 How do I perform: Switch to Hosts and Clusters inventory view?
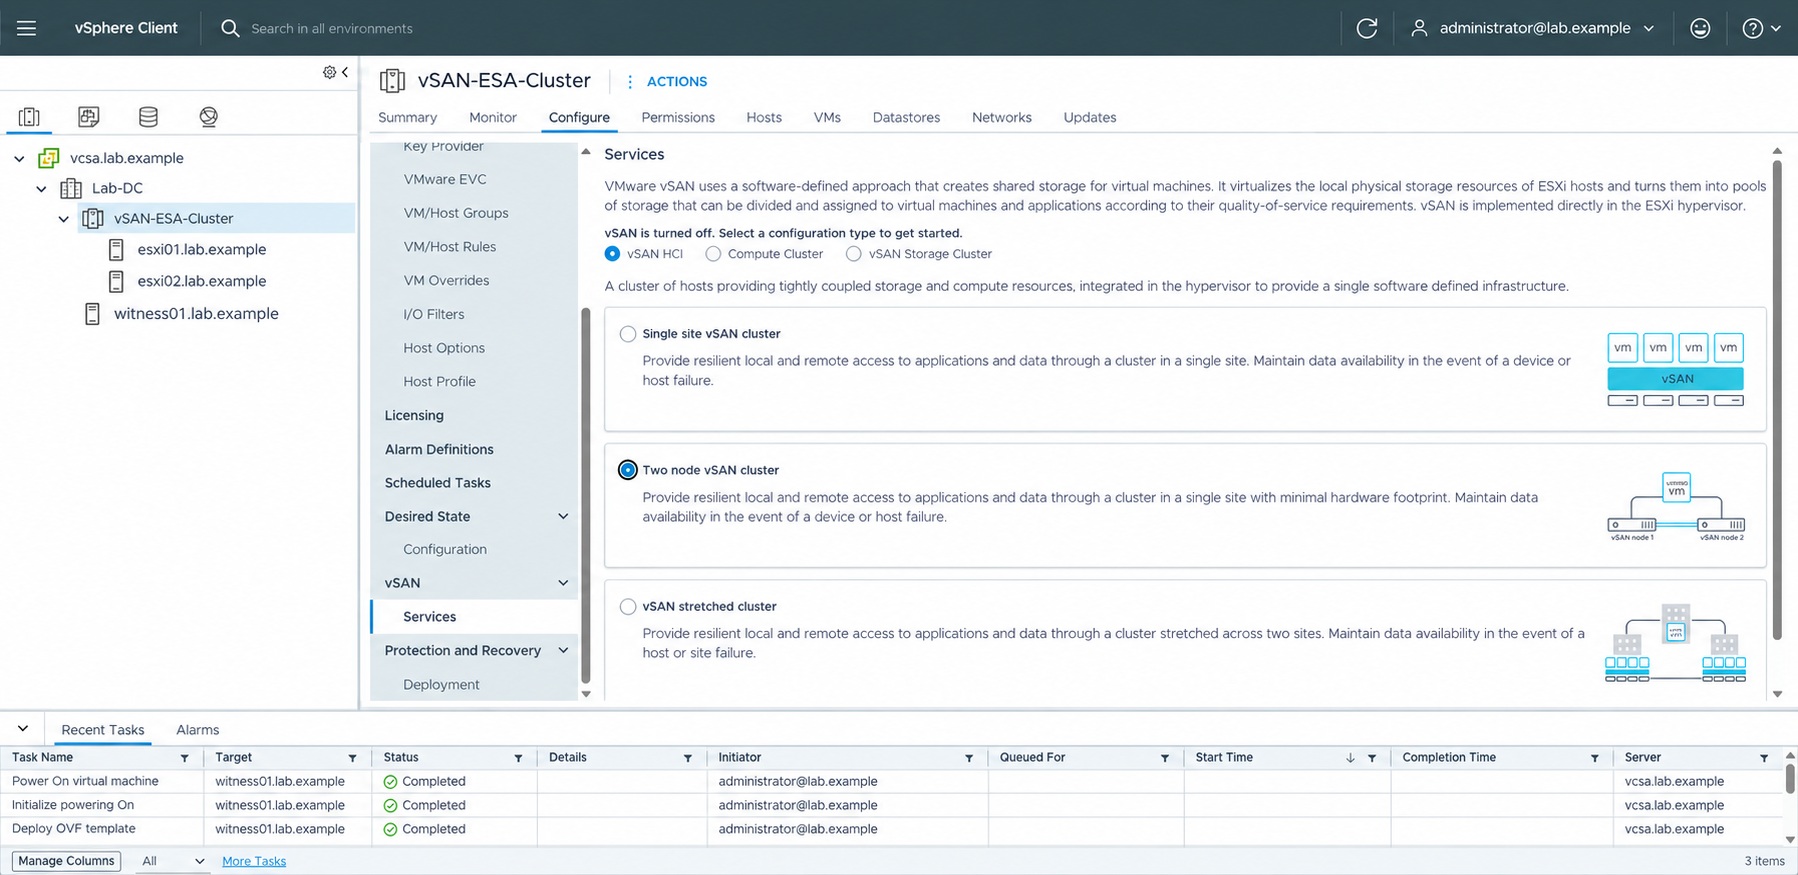click(x=29, y=117)
